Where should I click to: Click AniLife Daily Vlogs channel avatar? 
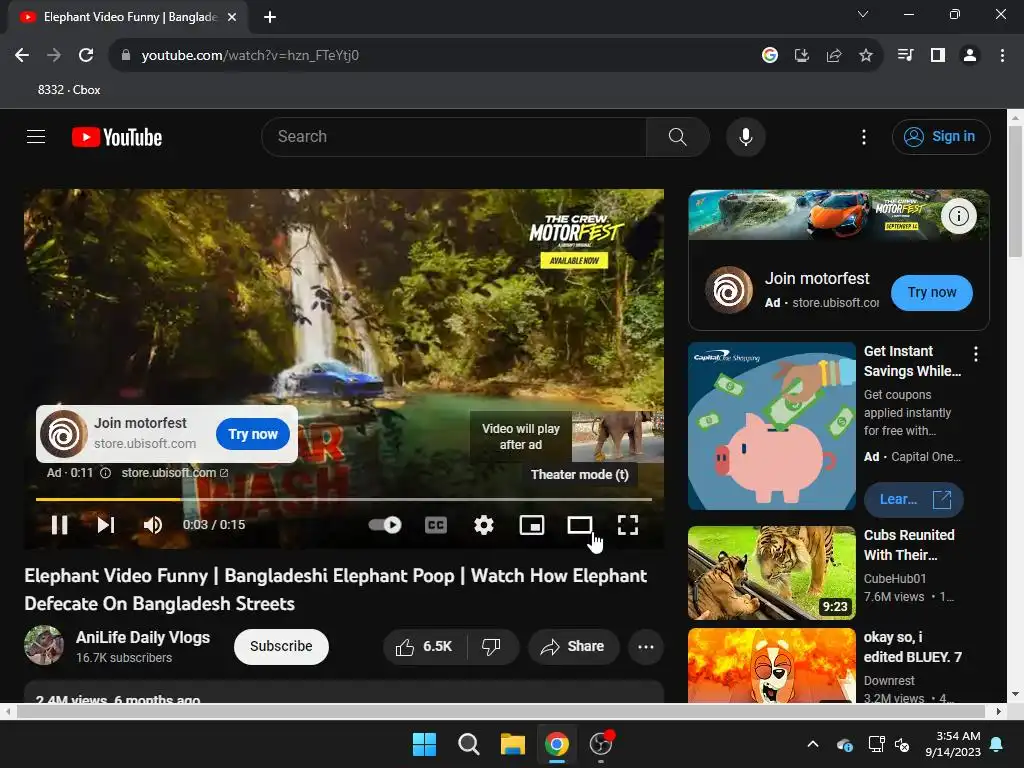point(44,645)
